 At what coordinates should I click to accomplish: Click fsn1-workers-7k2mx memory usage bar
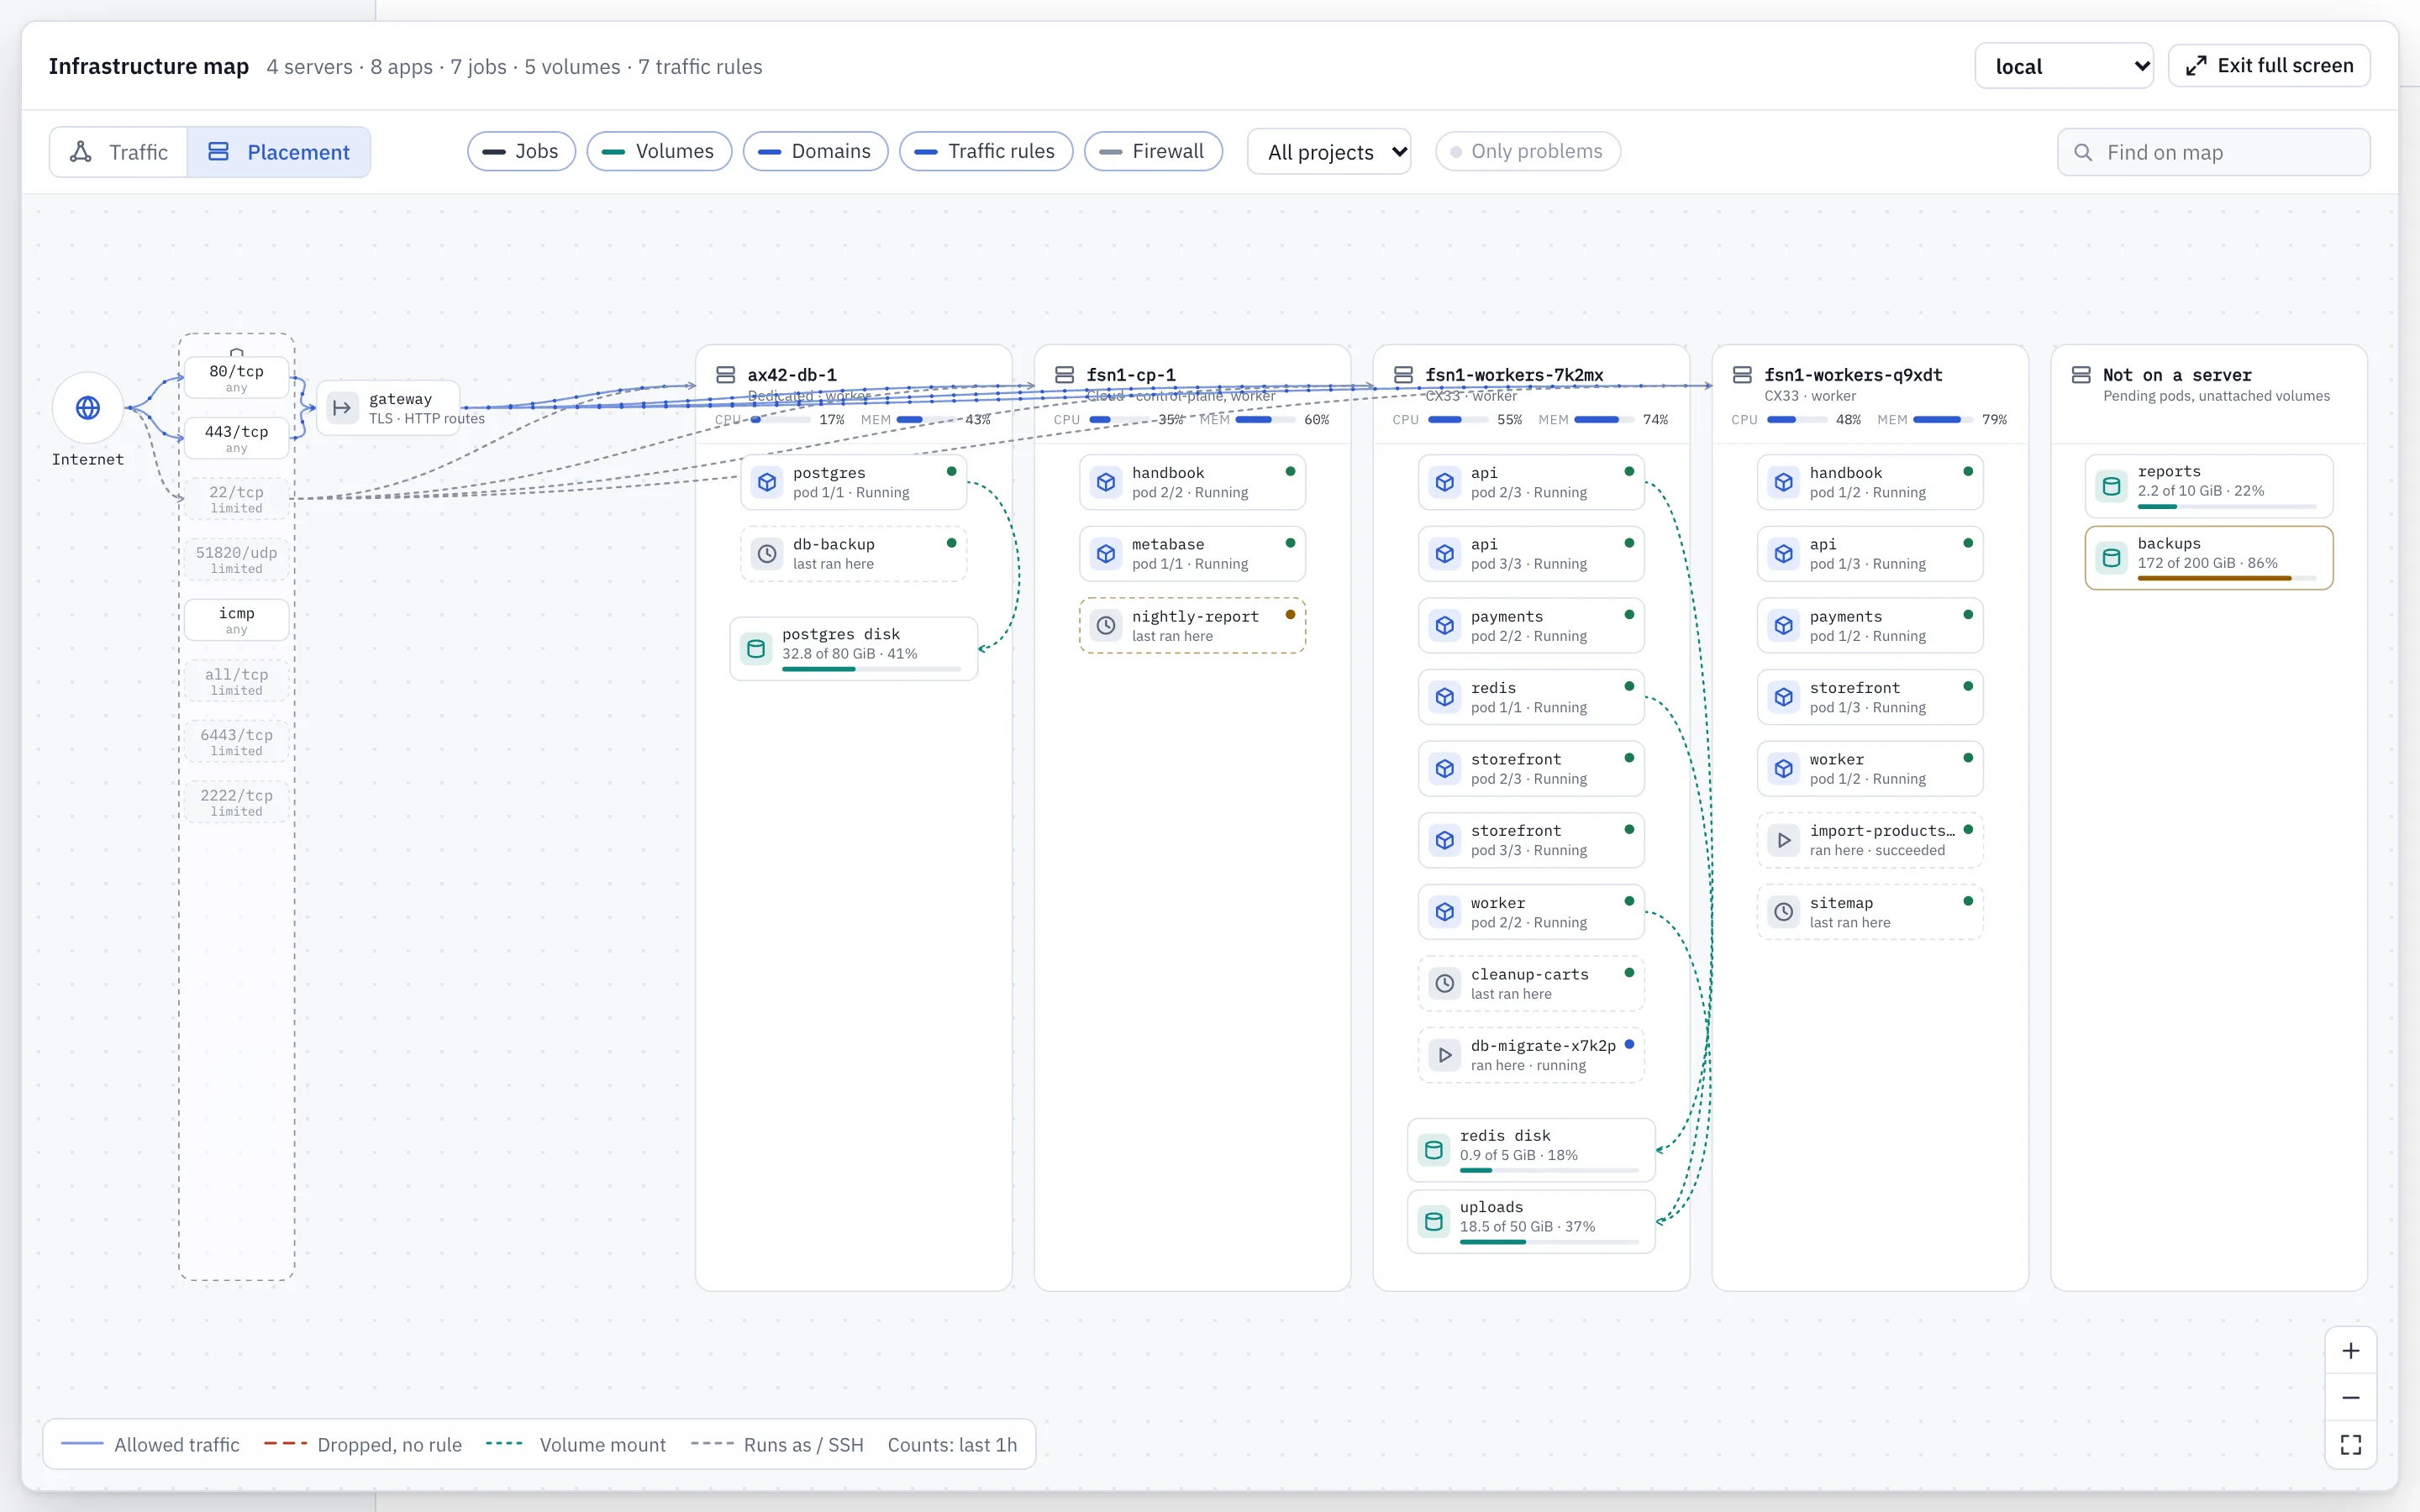[x=1604, y=420]
